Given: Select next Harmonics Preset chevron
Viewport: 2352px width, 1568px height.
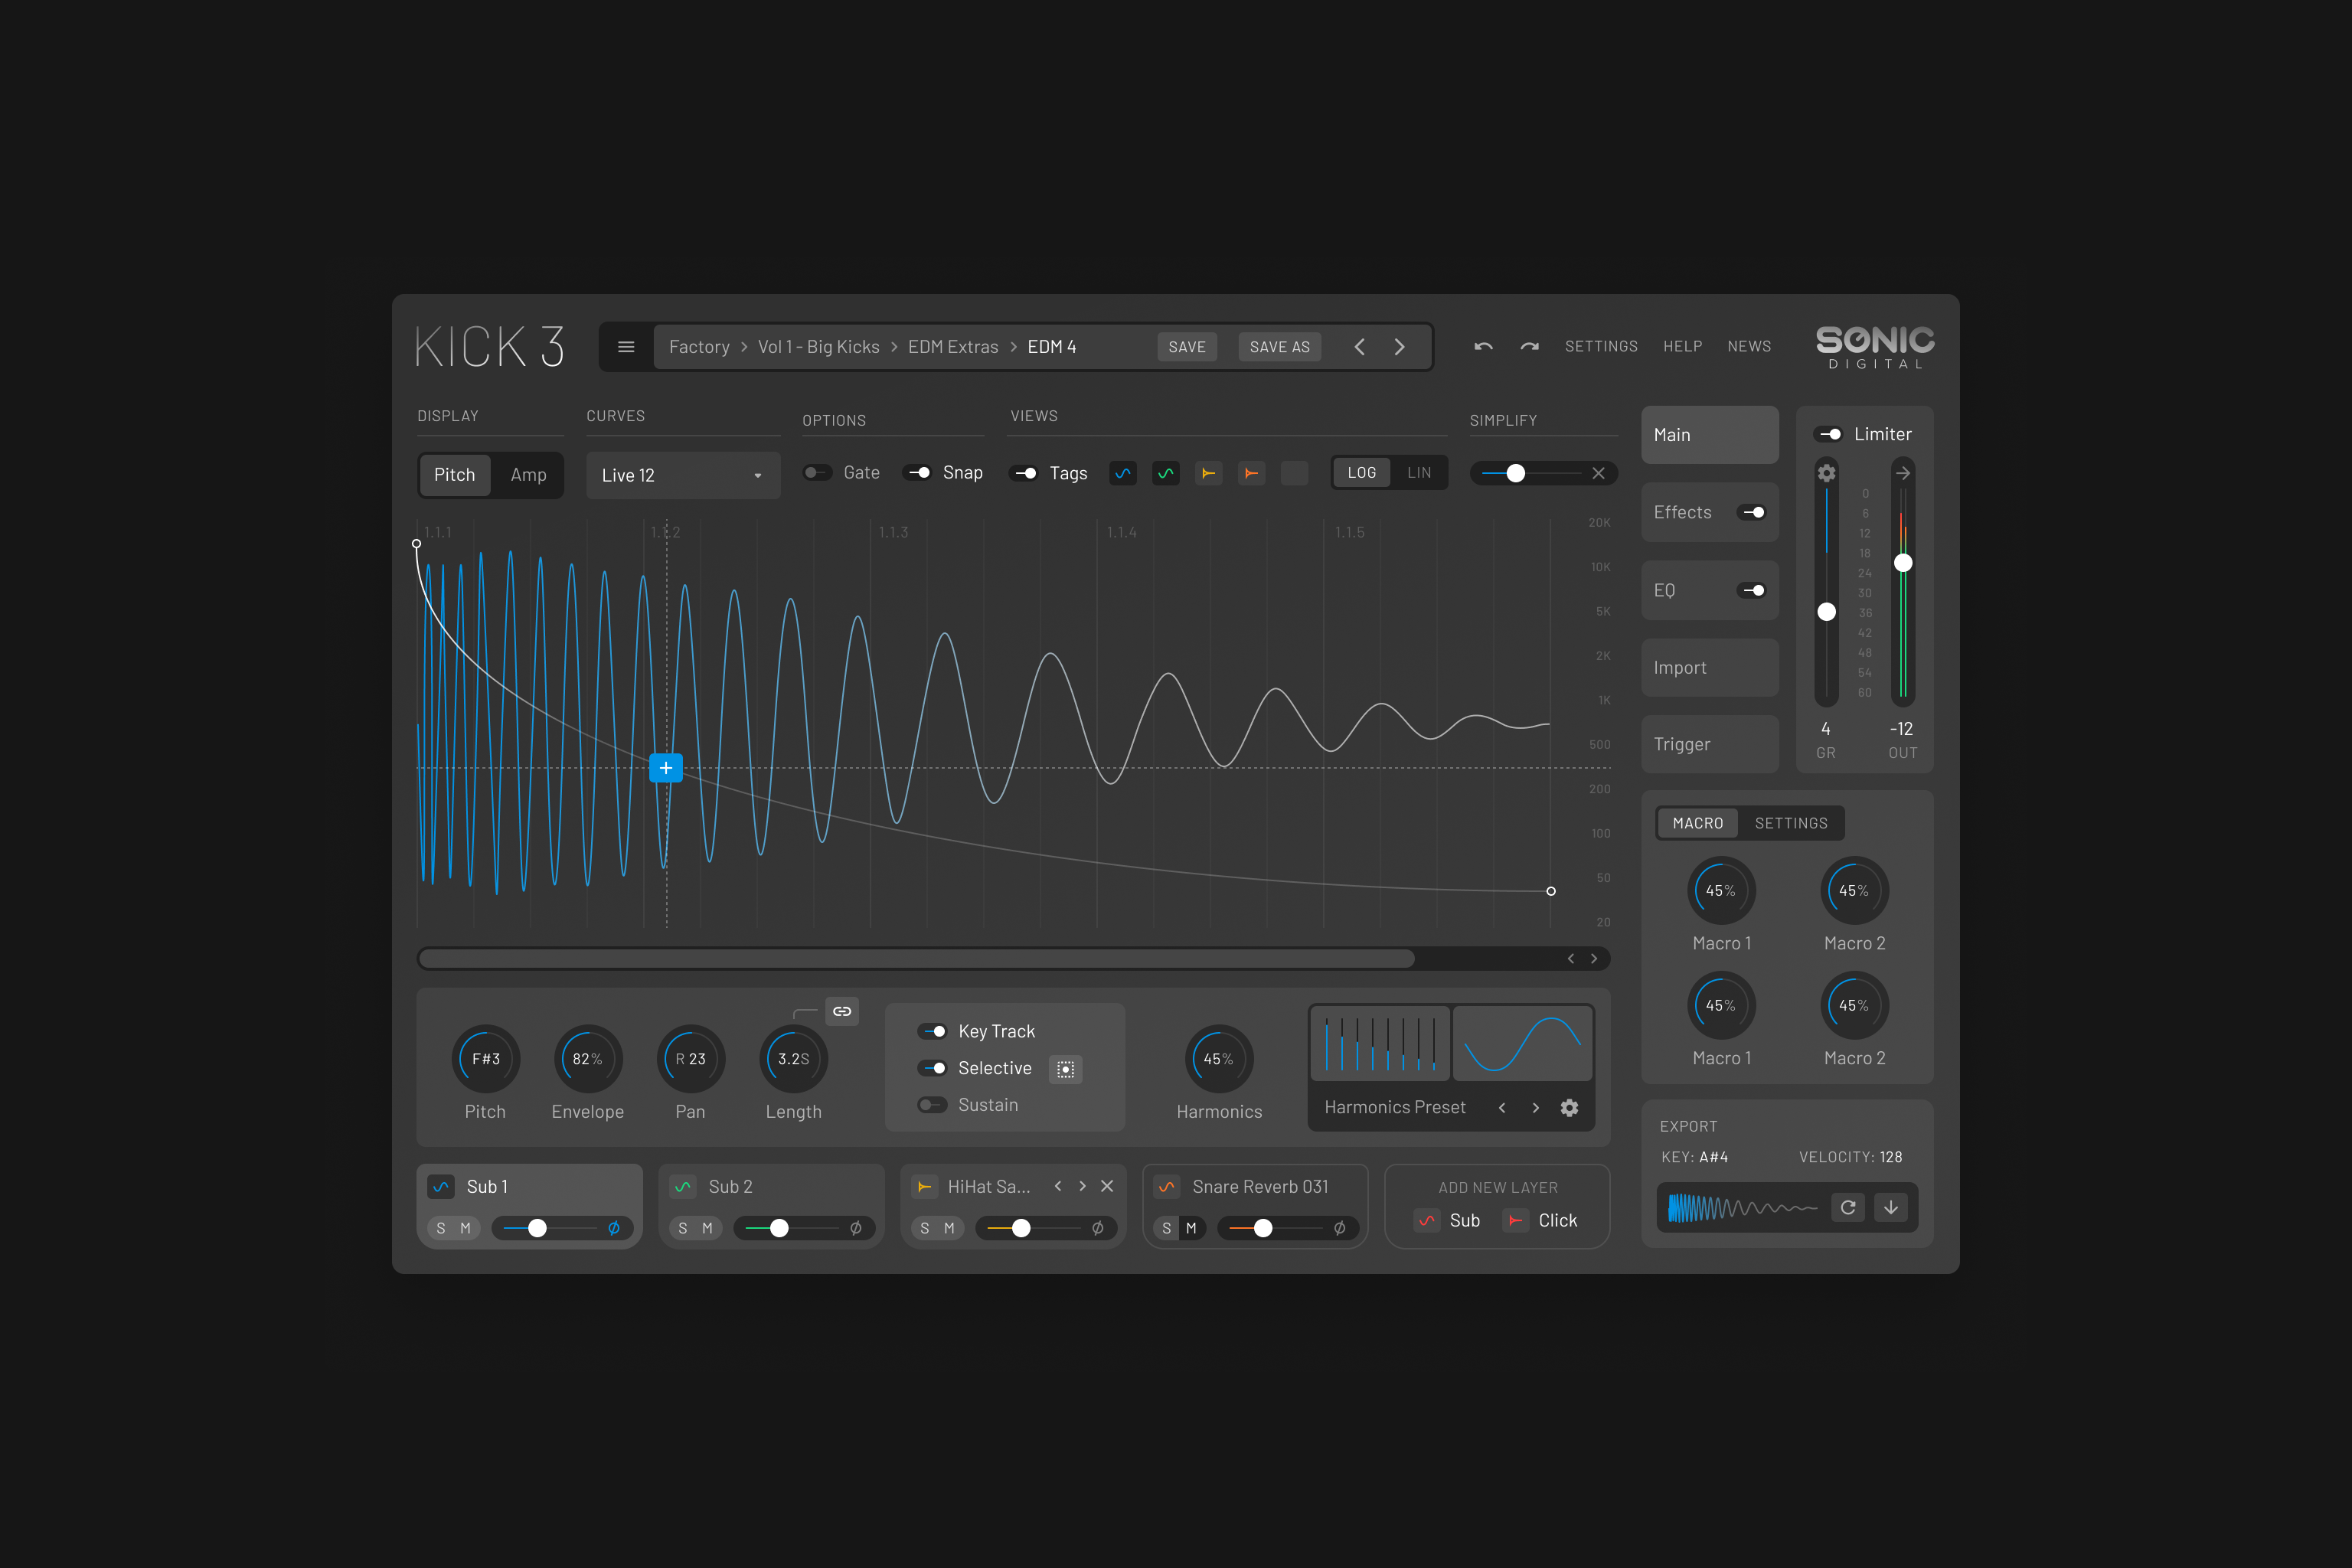Looking at the screenshot, I should [x=1535, y=1107].
